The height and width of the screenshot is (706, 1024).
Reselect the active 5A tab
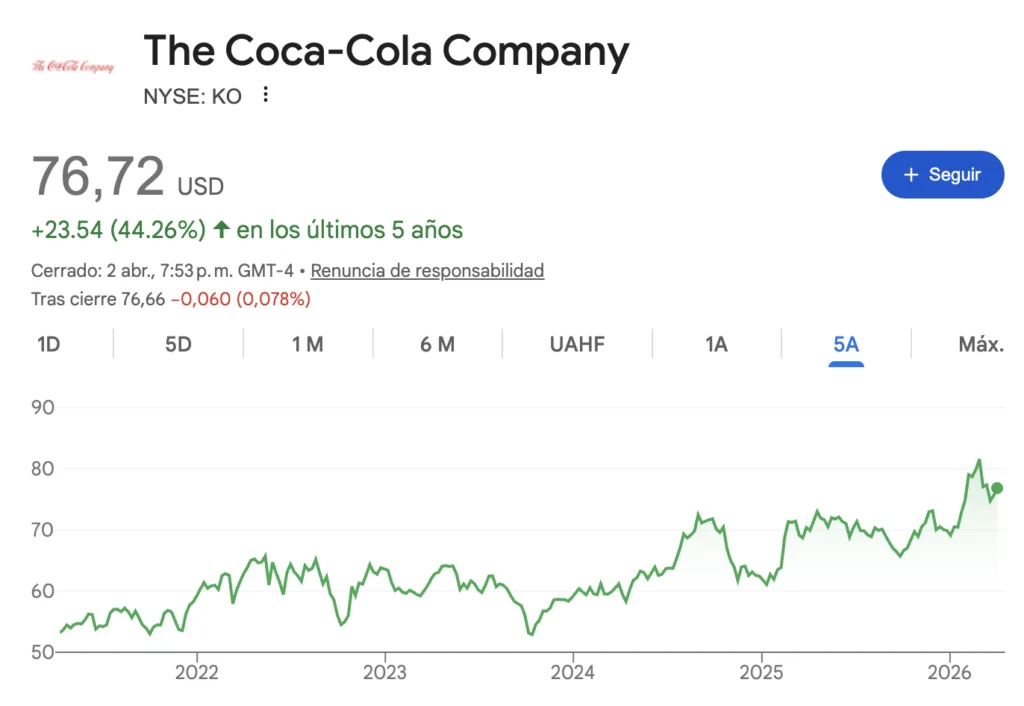pos(846,344)
